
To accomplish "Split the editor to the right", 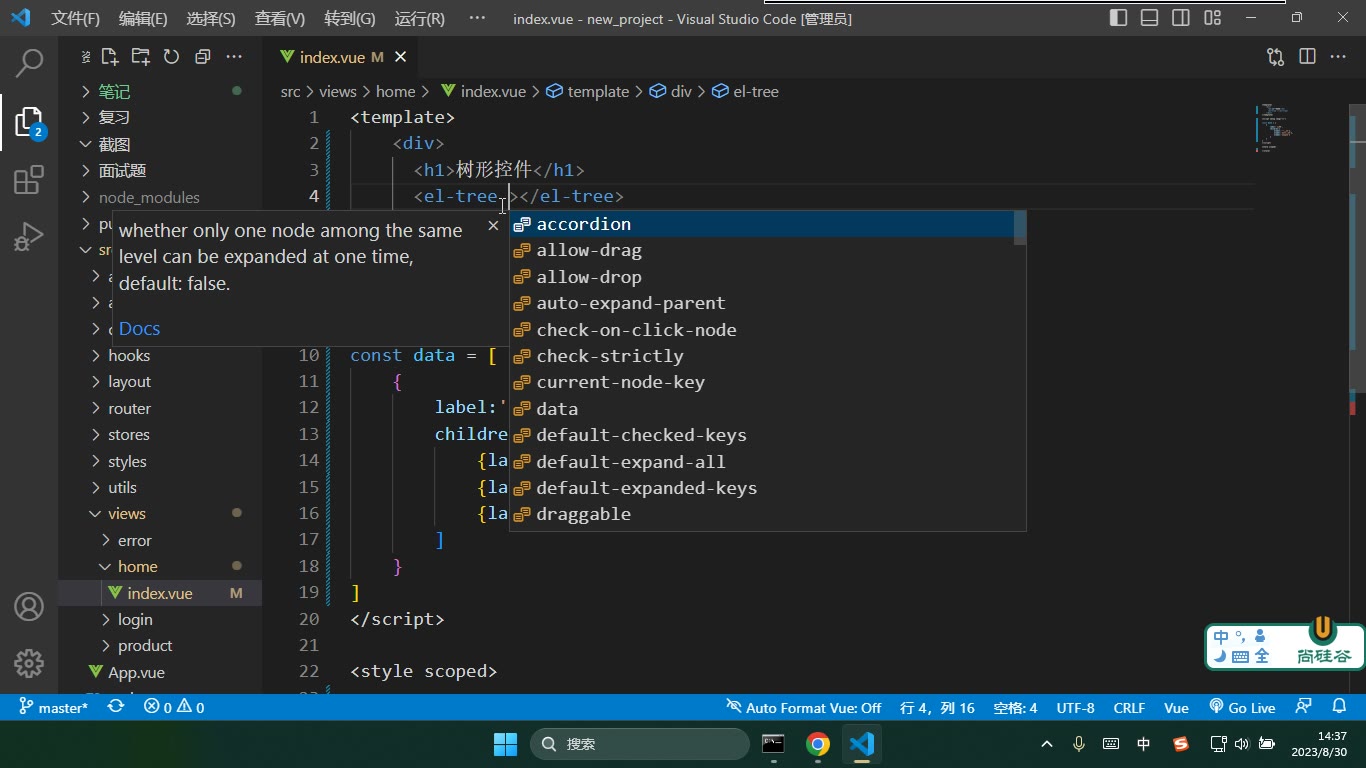I will pyautogui.click(x=1307, y=57).
